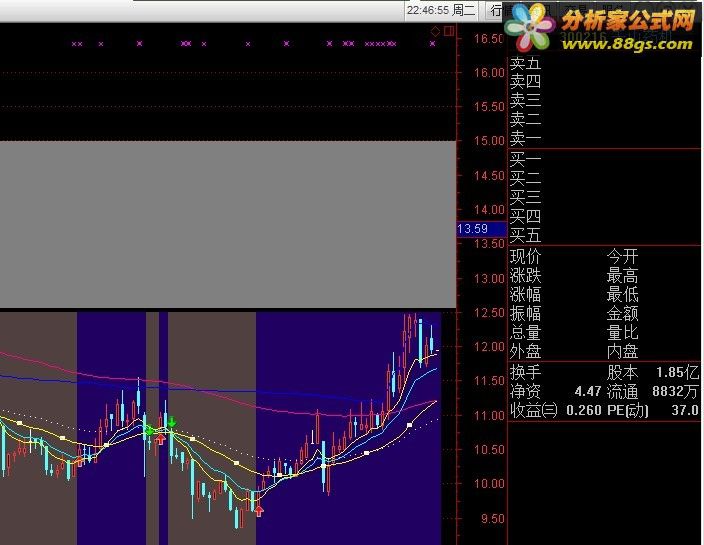Image resolution: width=704 pixels, height=545 pixels.
Task: Select the 买三 order book row
Action: pos(604,198)
